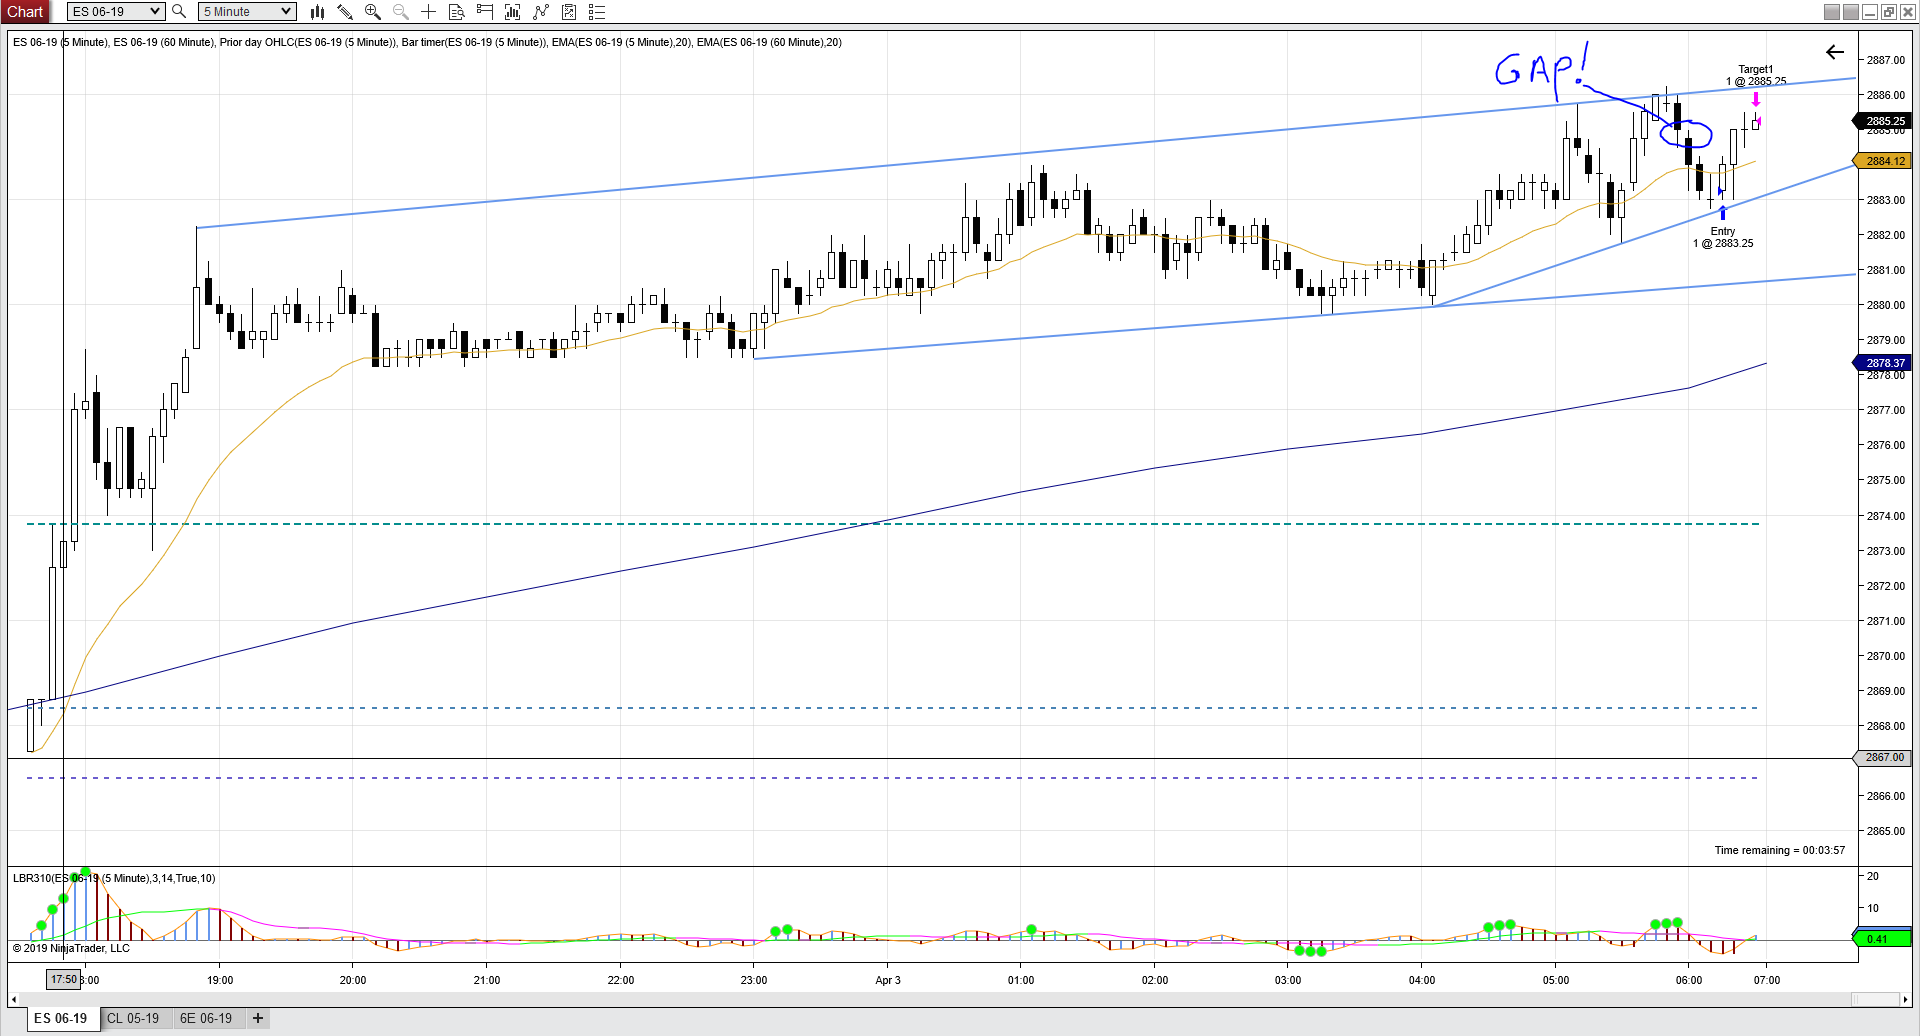
Task: Close the chart window
Action: point(1907,12)
